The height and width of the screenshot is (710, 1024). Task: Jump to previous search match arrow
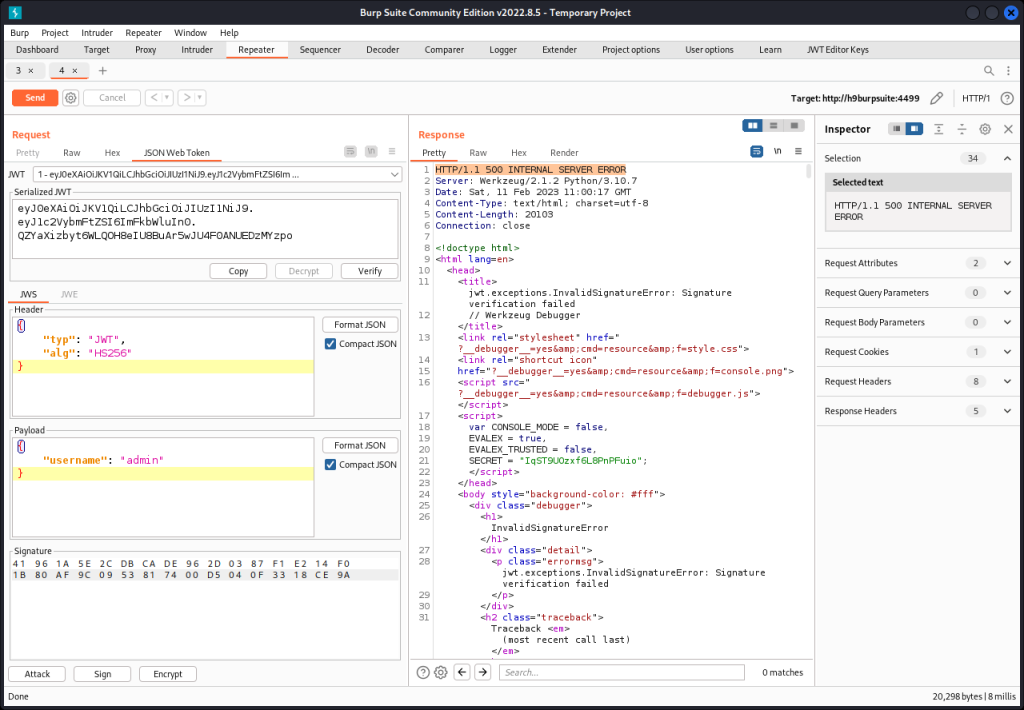pos(462,672)
